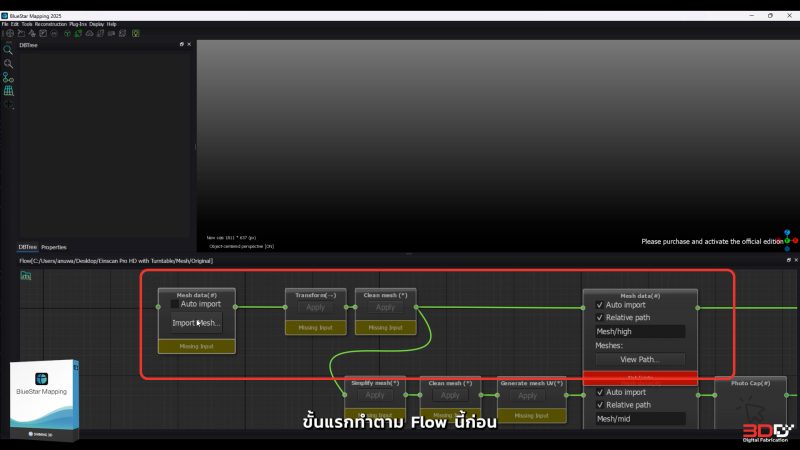Select the Photo Cap(#) node header

click(x=751, y=383)
